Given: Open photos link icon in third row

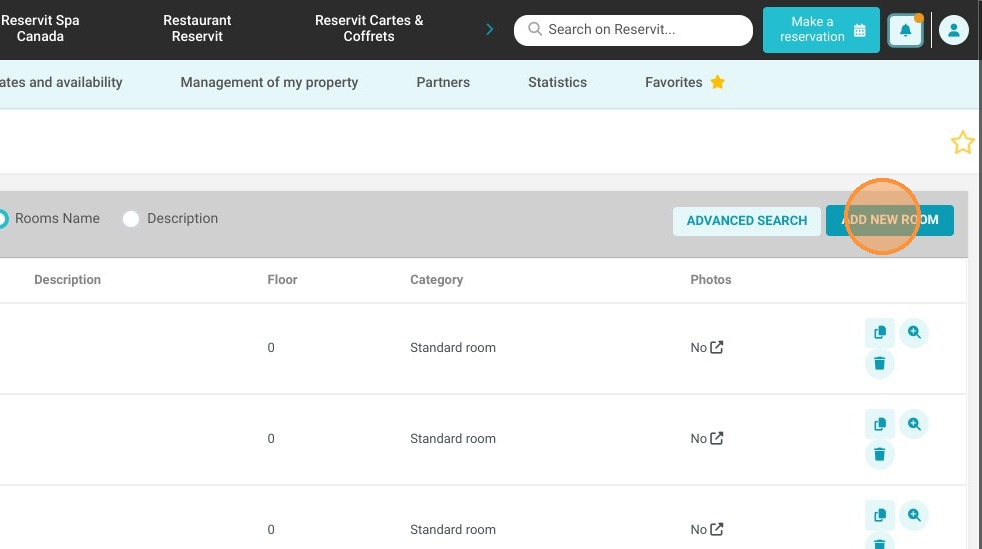Looking at the screenshot, I should click(x=716, y=529).
